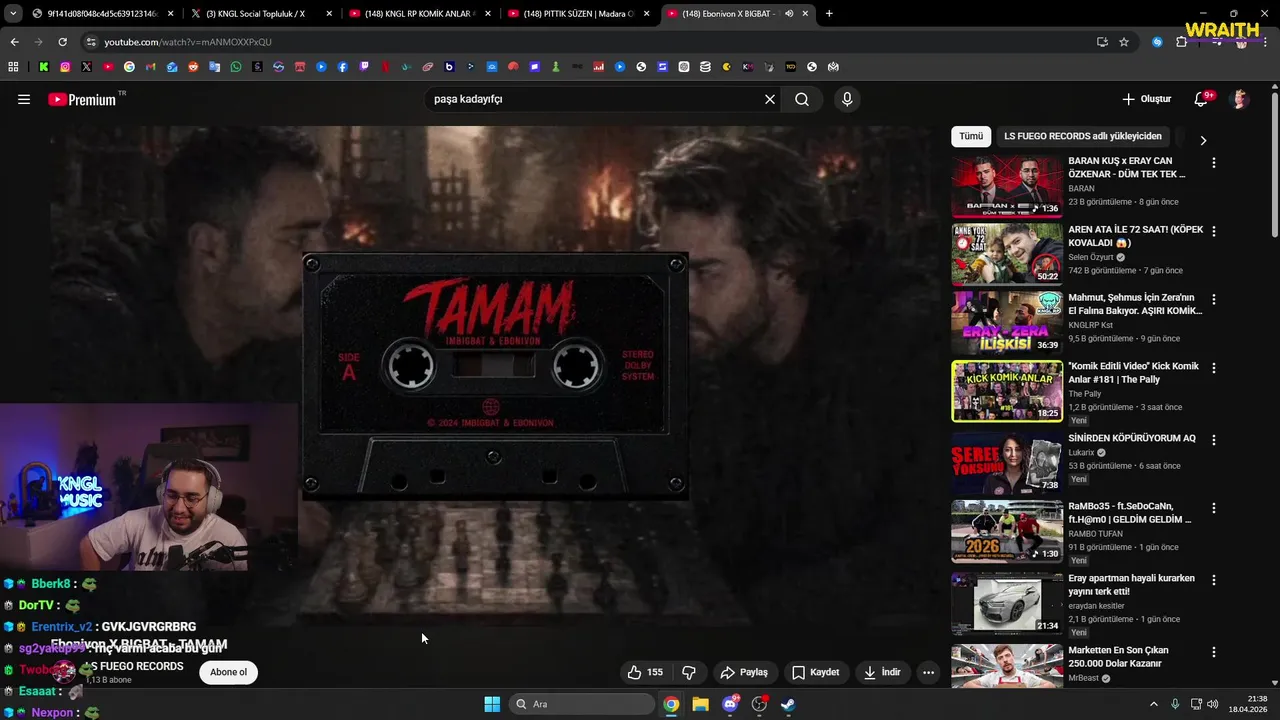Open X bookmark in bookmarks bar

point(87,67)
